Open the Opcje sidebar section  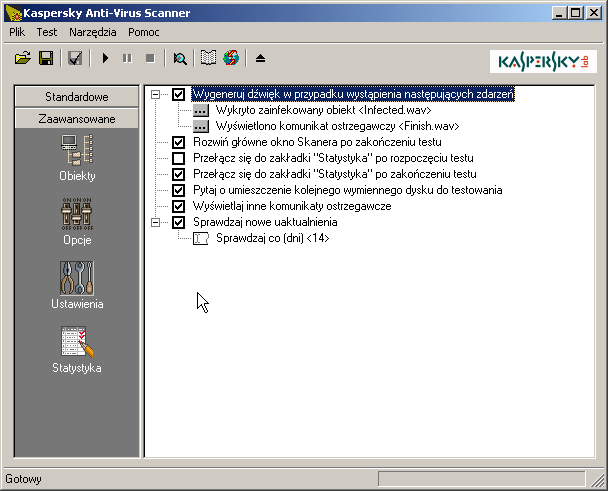[77, 221]
